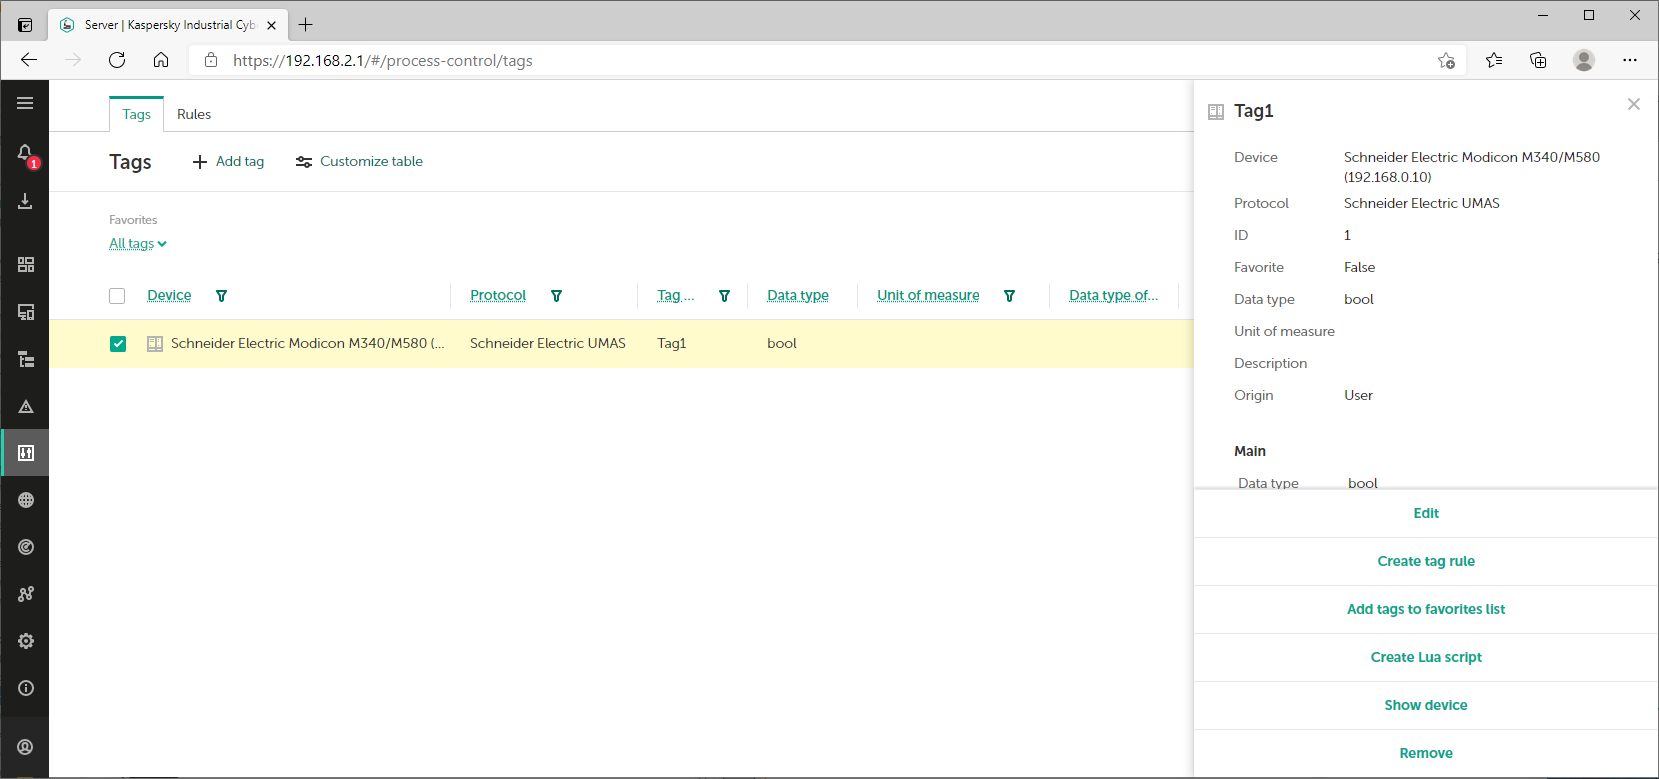The image size is (1659, 779).
Task: Switch to the Rules tab
Action: [194, 114]
